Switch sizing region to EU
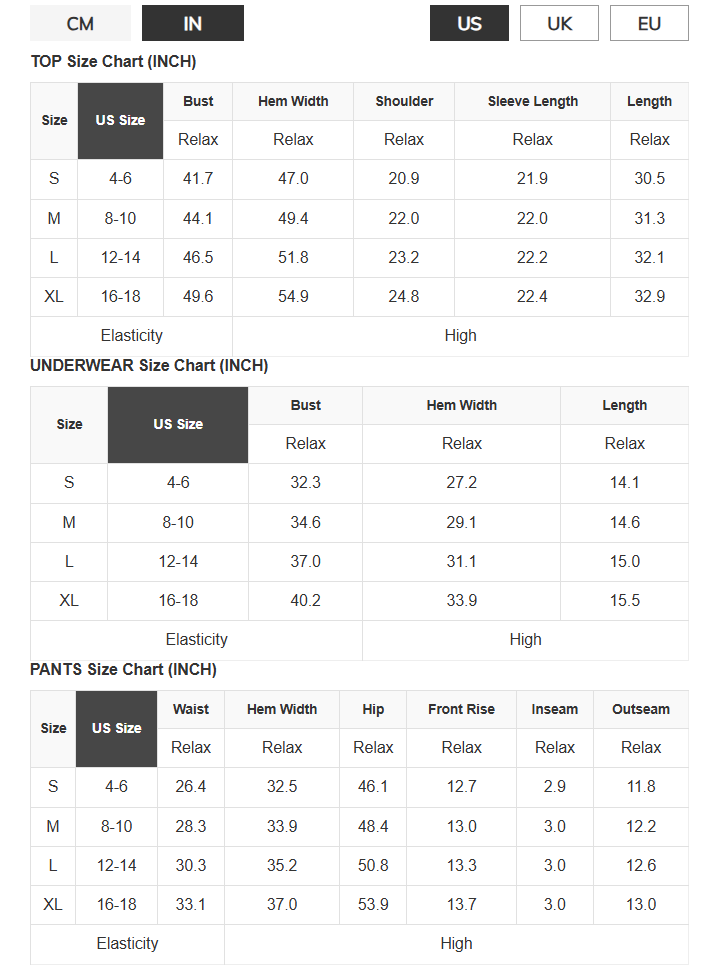The width and height of the screenshot is (728, 980). pos(649,24)
